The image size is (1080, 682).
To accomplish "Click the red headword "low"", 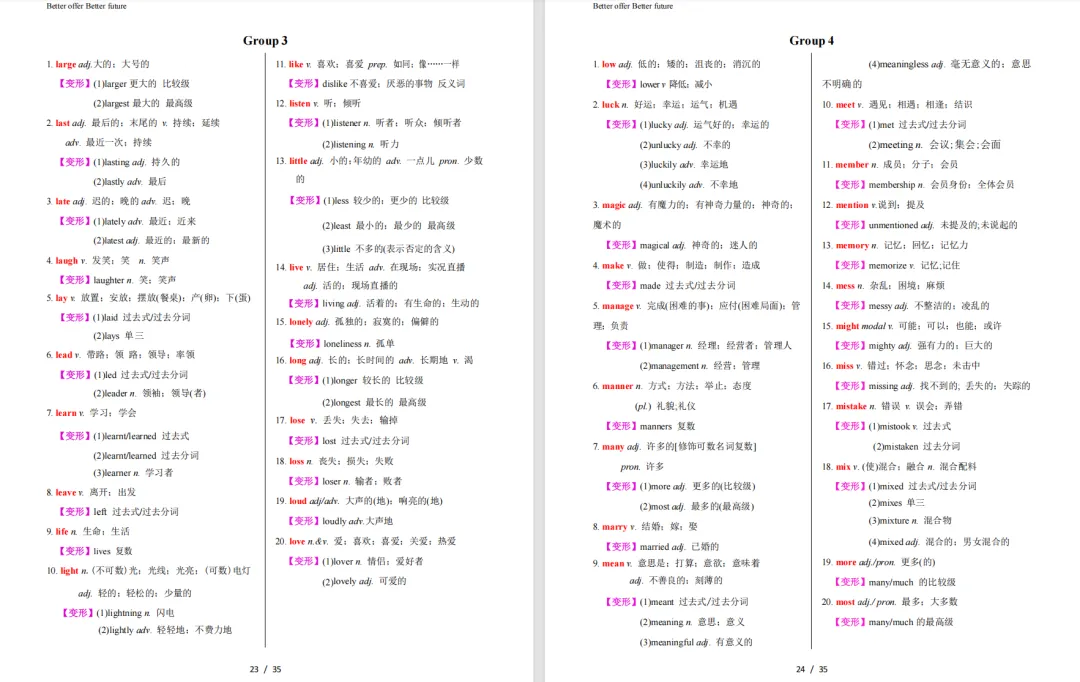I will point(609,64).
